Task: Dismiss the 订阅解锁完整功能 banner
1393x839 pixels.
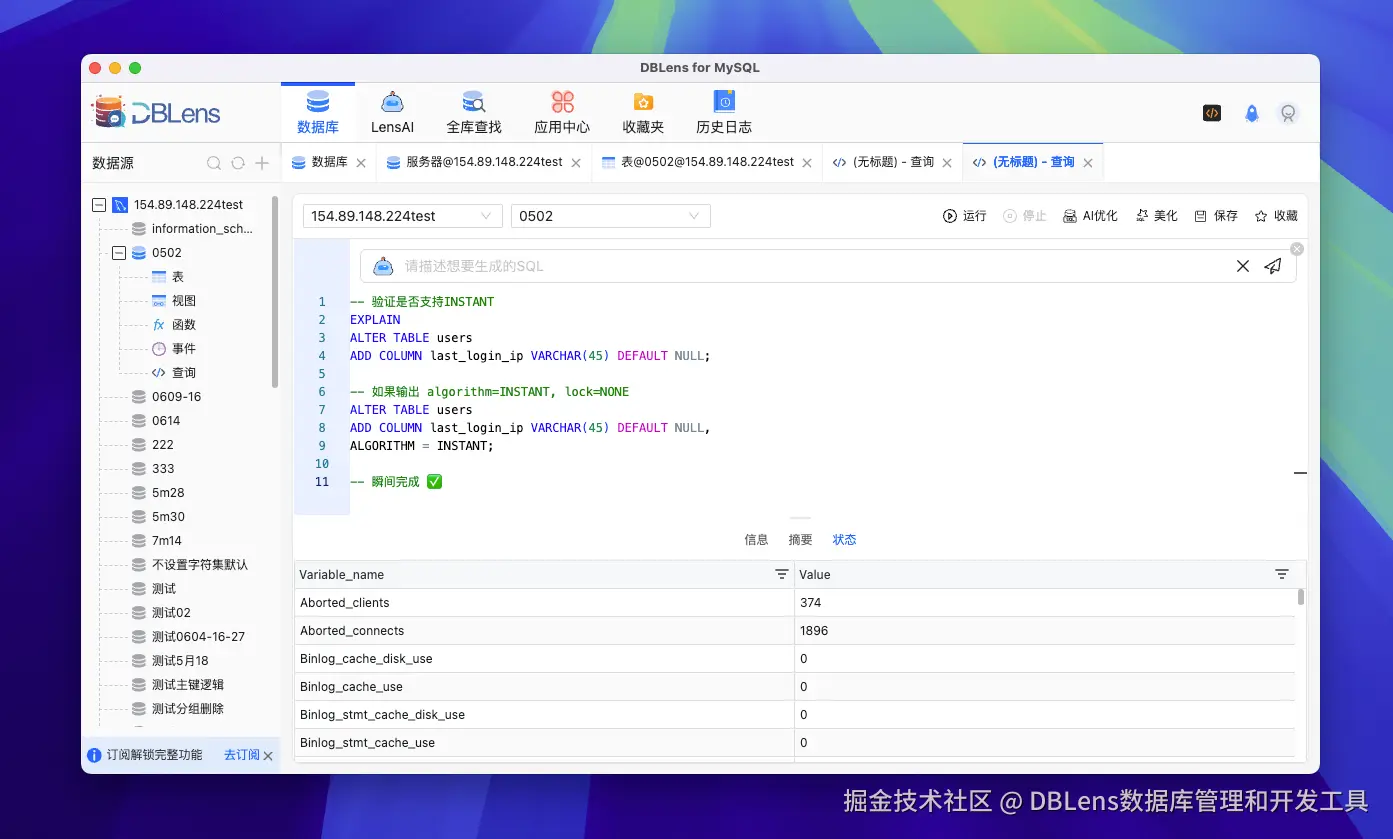Action: click(x=268, y=756)
